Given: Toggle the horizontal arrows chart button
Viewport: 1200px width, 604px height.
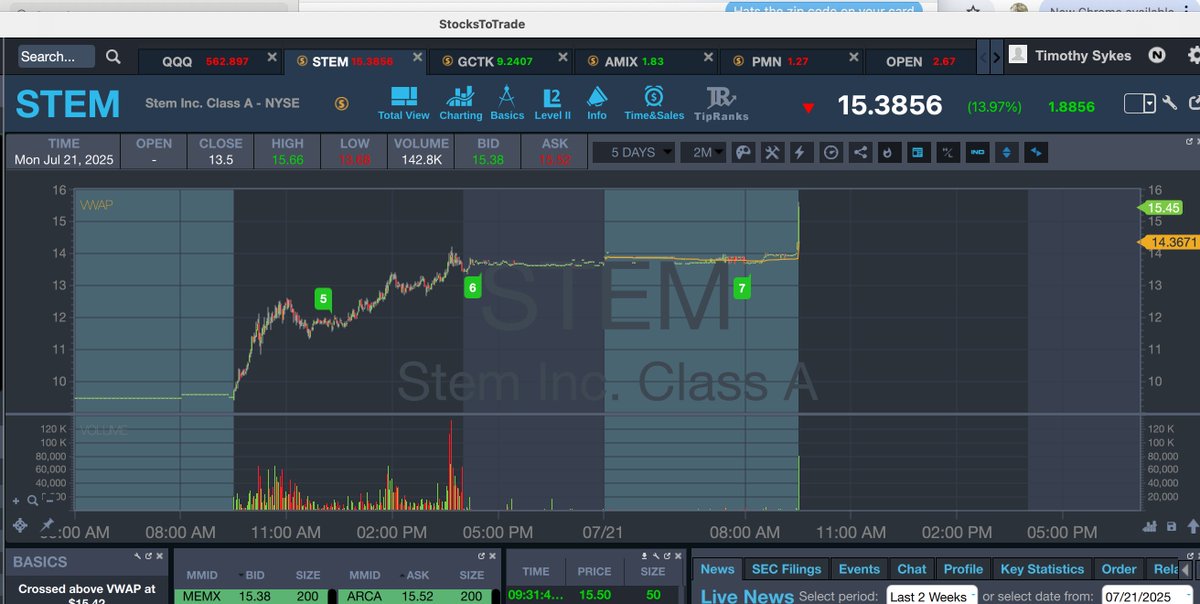Looking at the screenshot, I should 1036,153.
